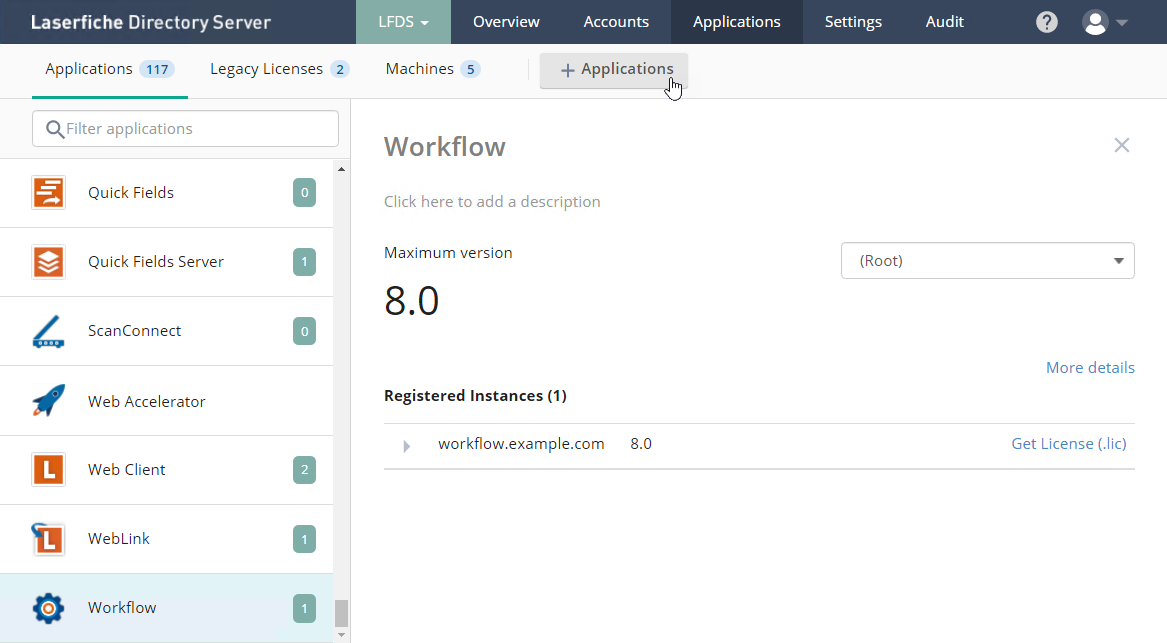Viewport: 1167px width, 643px height.
Task: Select the Quick Fields Server row
Action: [x=167, y=262]
